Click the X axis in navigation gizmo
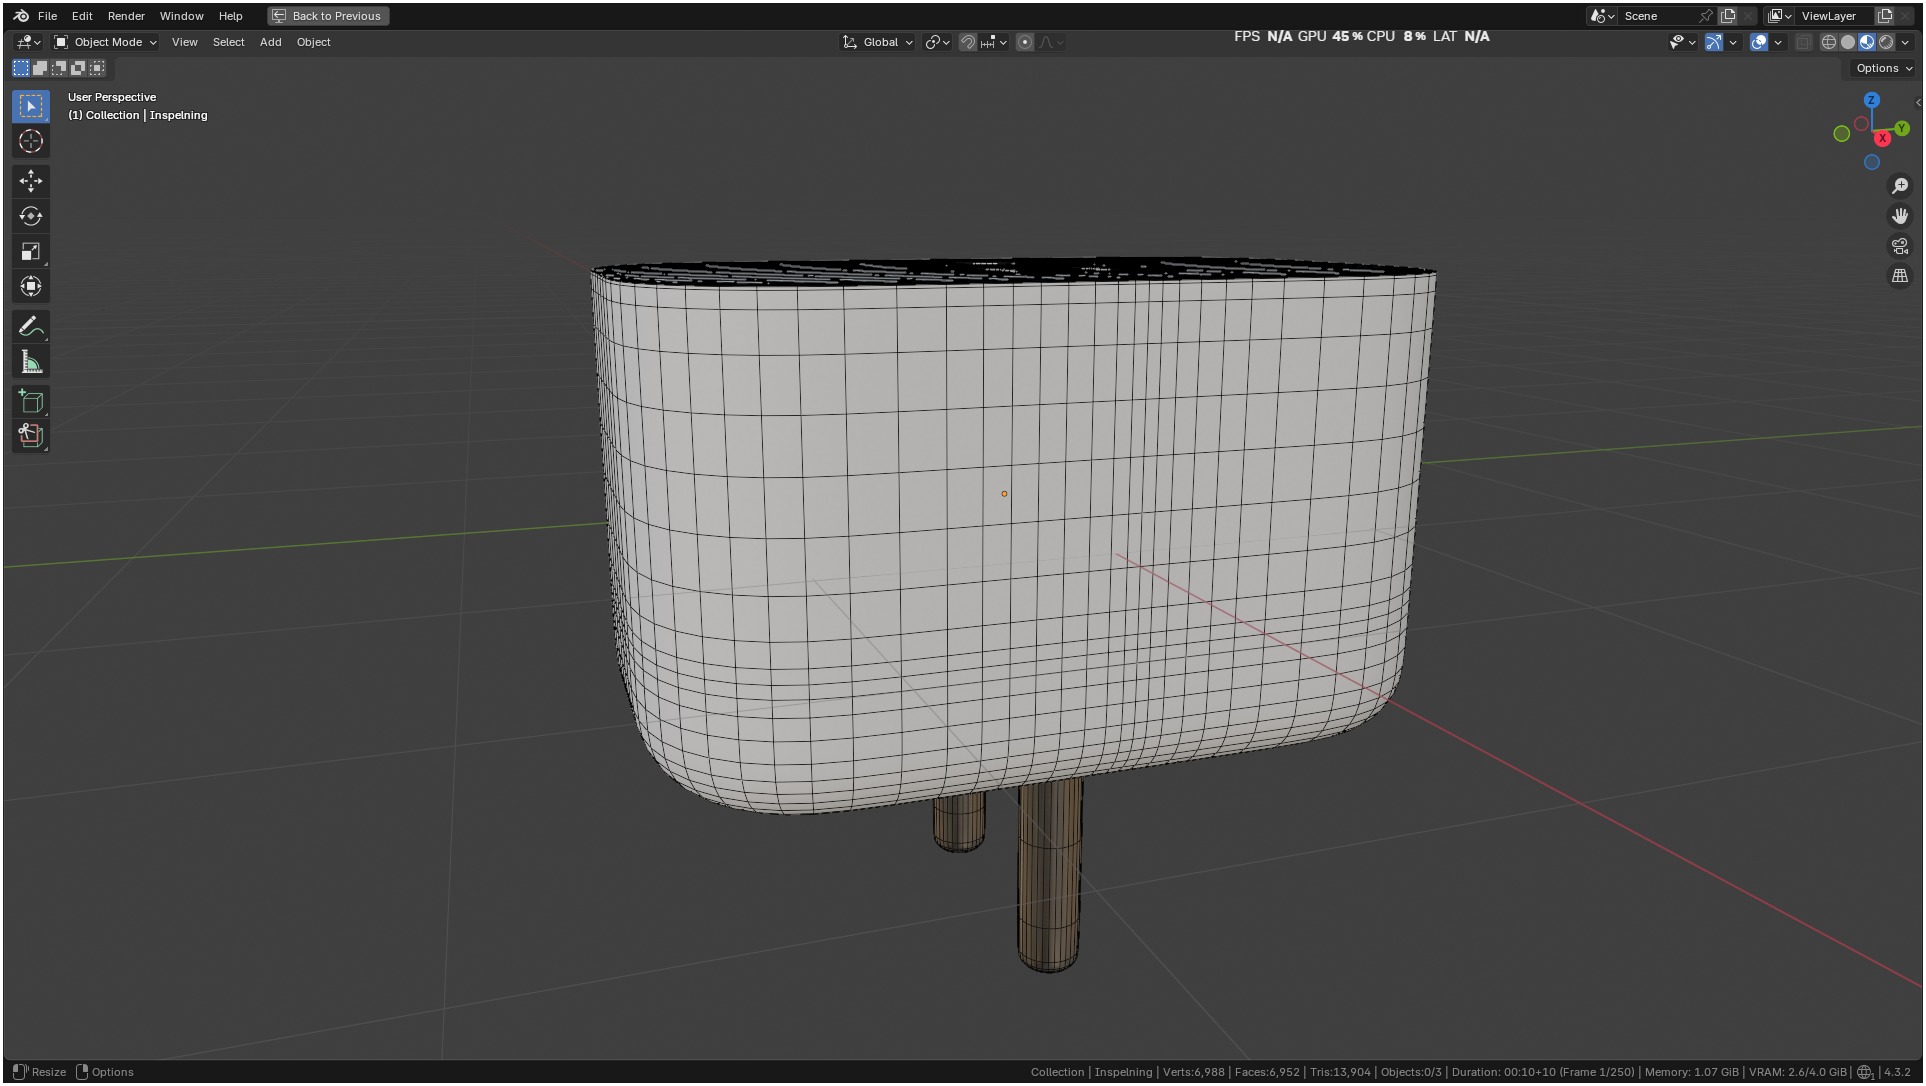Screen dimensions: 1926x1086 pos(1883,139)
